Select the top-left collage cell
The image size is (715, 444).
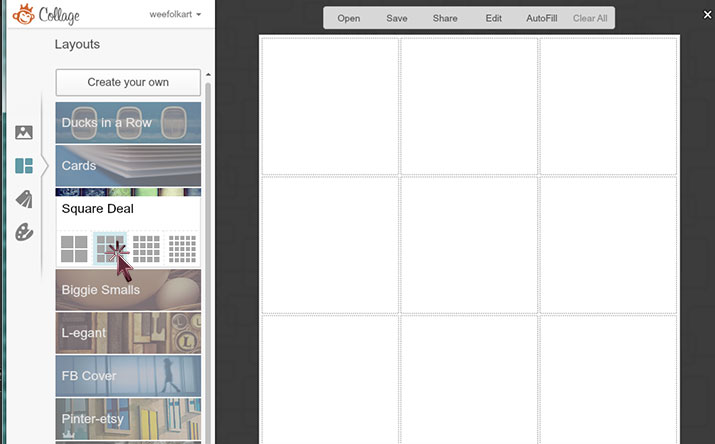[x=330, y=106]
